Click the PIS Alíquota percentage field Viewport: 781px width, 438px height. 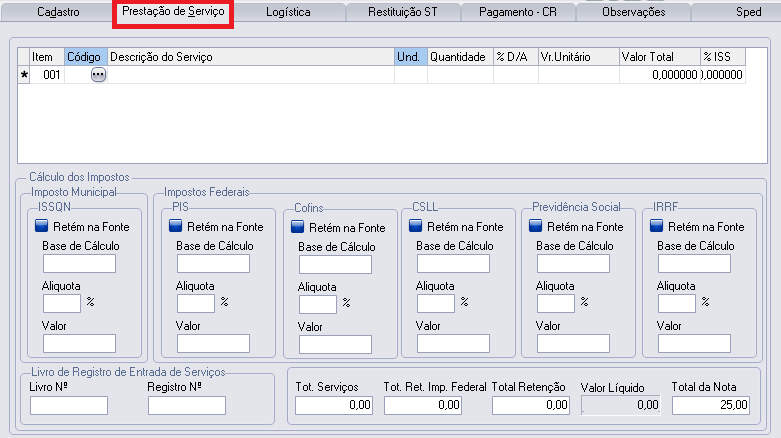pos(195,303)
